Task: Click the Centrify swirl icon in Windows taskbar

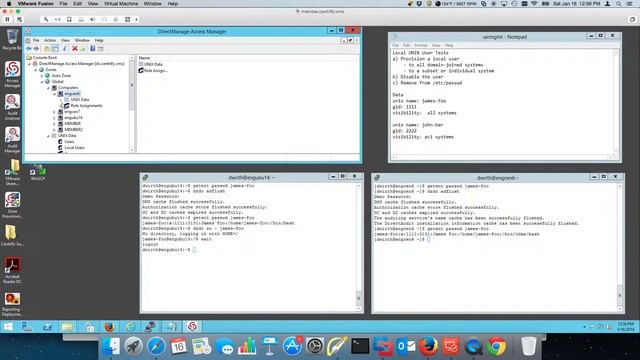Action: coord(192,327)
